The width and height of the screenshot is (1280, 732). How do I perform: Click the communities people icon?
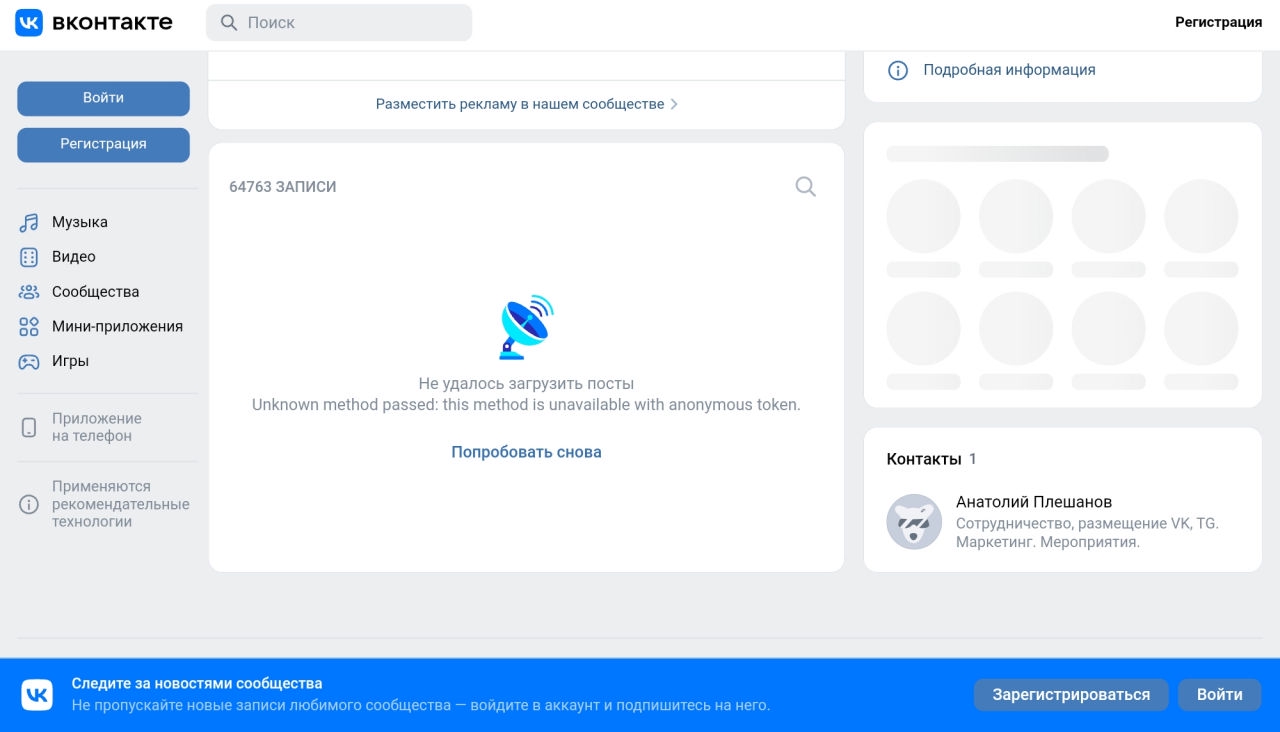coord(29,292)
